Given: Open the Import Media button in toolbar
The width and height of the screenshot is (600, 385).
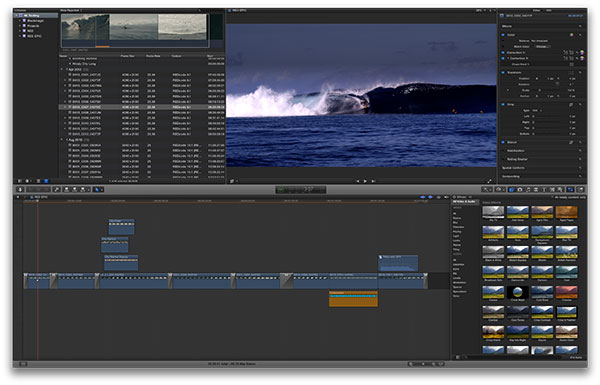Looking at the screenshot, I should coord(20,189).
